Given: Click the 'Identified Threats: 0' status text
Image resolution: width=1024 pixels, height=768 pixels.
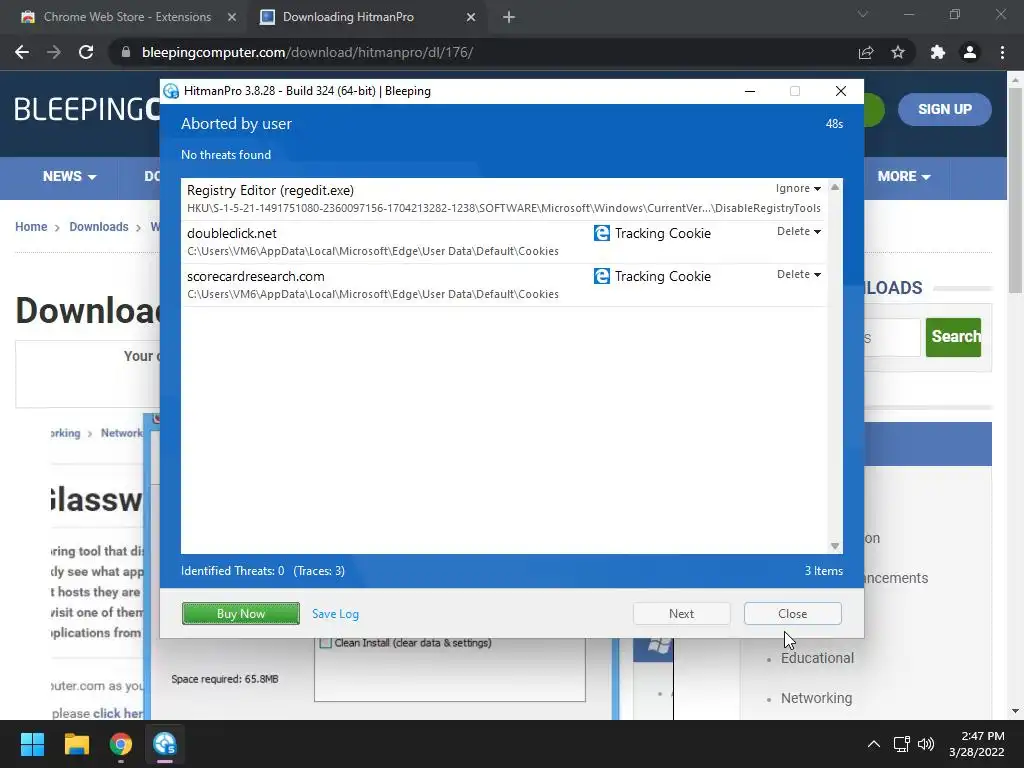Looking at the screenshot, I should coord(232,571).
